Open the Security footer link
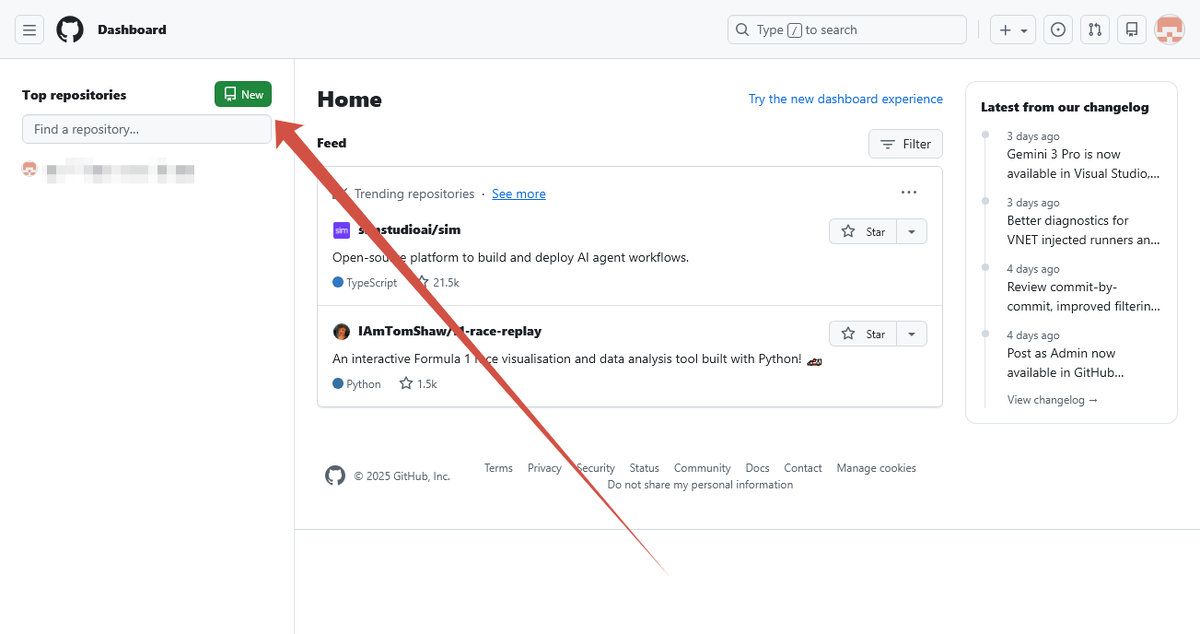Image resolution: width=1200 pixels, height=634 pixels. click(595, 468)
